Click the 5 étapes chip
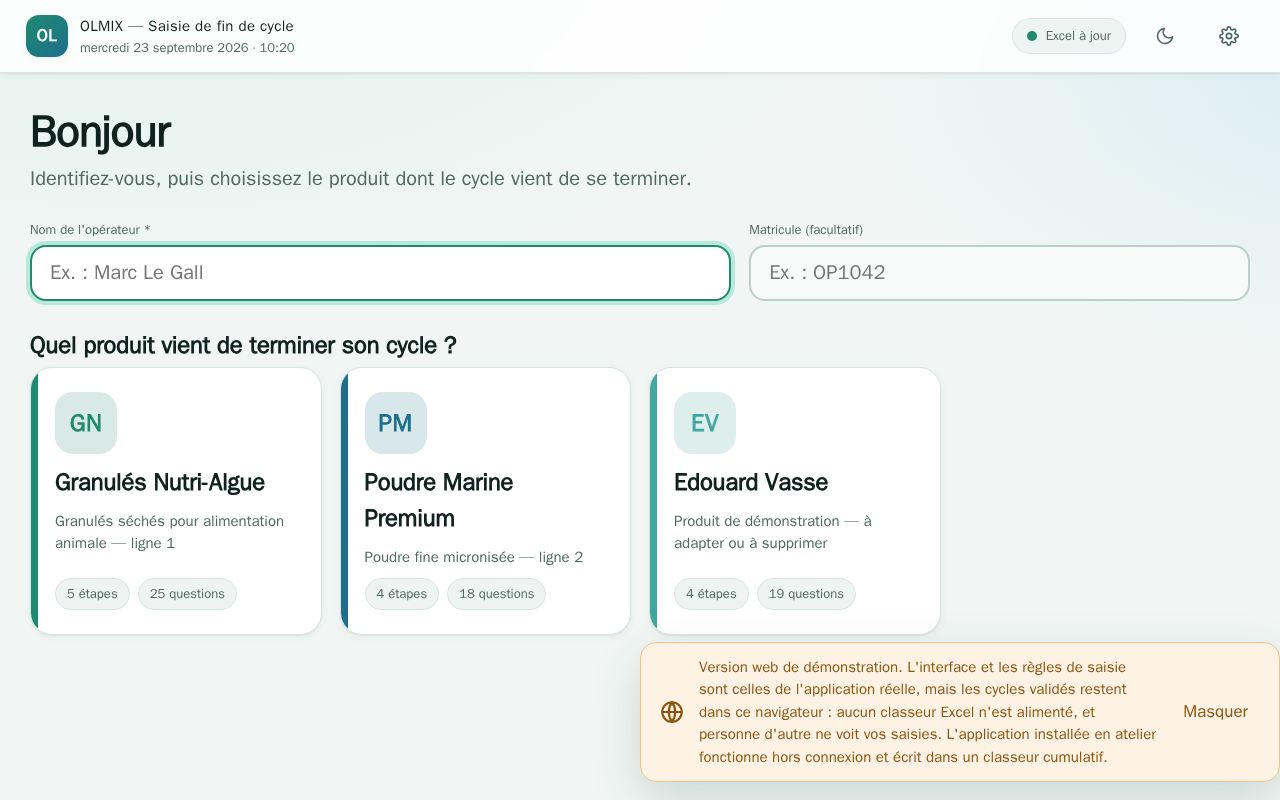This screenshot has height=800, width=1280. (x=92, y=594)
